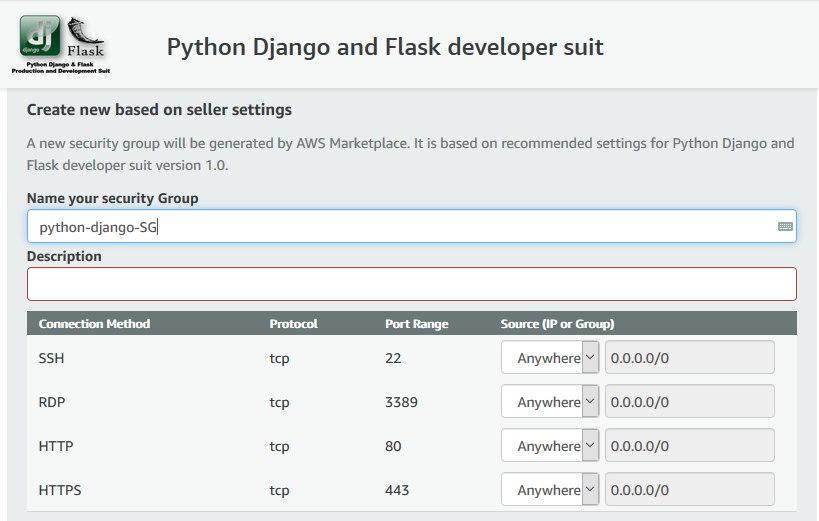Open the RDP source Anywhere dropdown
The width and height of the screenshot is (819, 521).
[550, 401]
